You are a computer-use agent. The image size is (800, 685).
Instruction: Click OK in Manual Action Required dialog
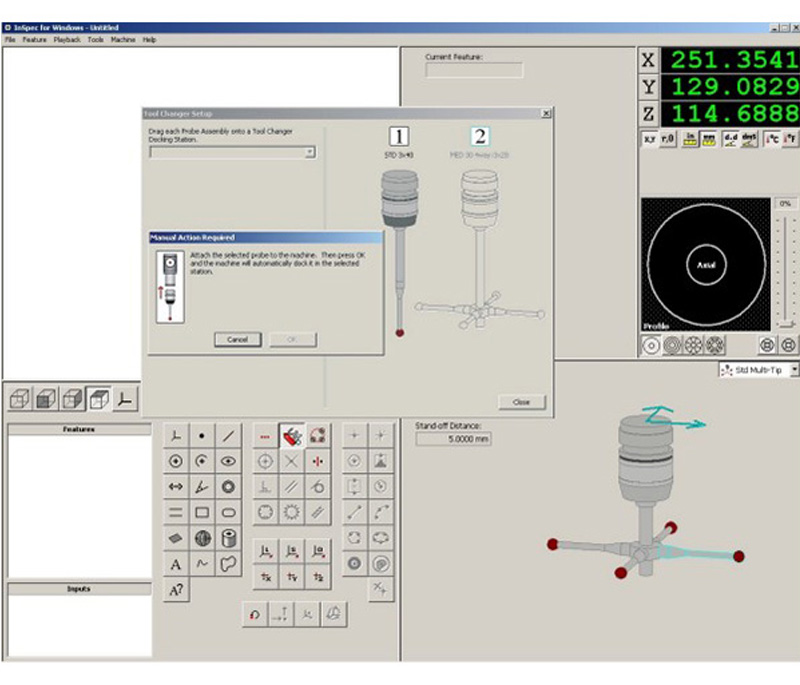(293, 339)
